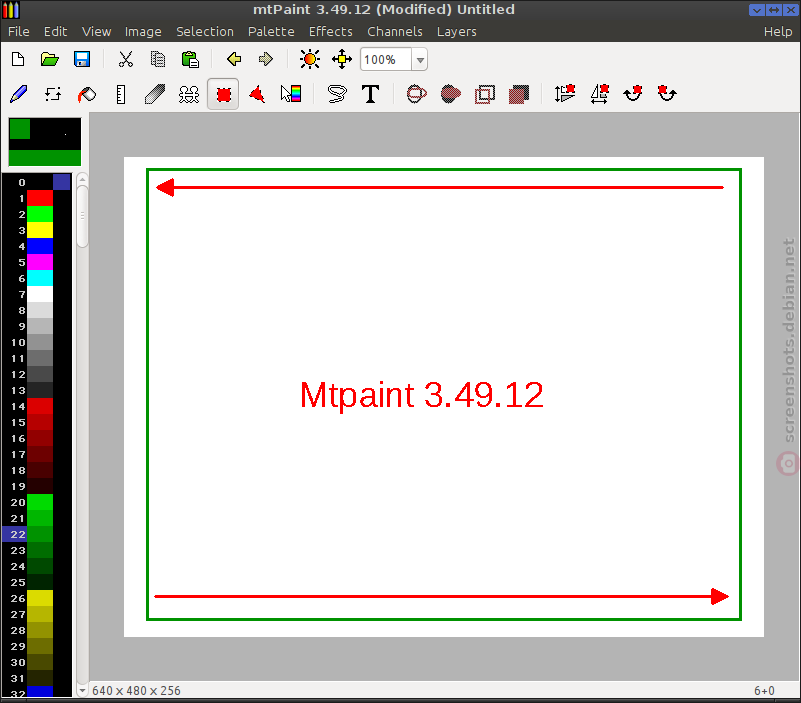Select bright green palette color 2
Image resolution: width=801 pixels, height=703 pixels.
pos(40,214)
